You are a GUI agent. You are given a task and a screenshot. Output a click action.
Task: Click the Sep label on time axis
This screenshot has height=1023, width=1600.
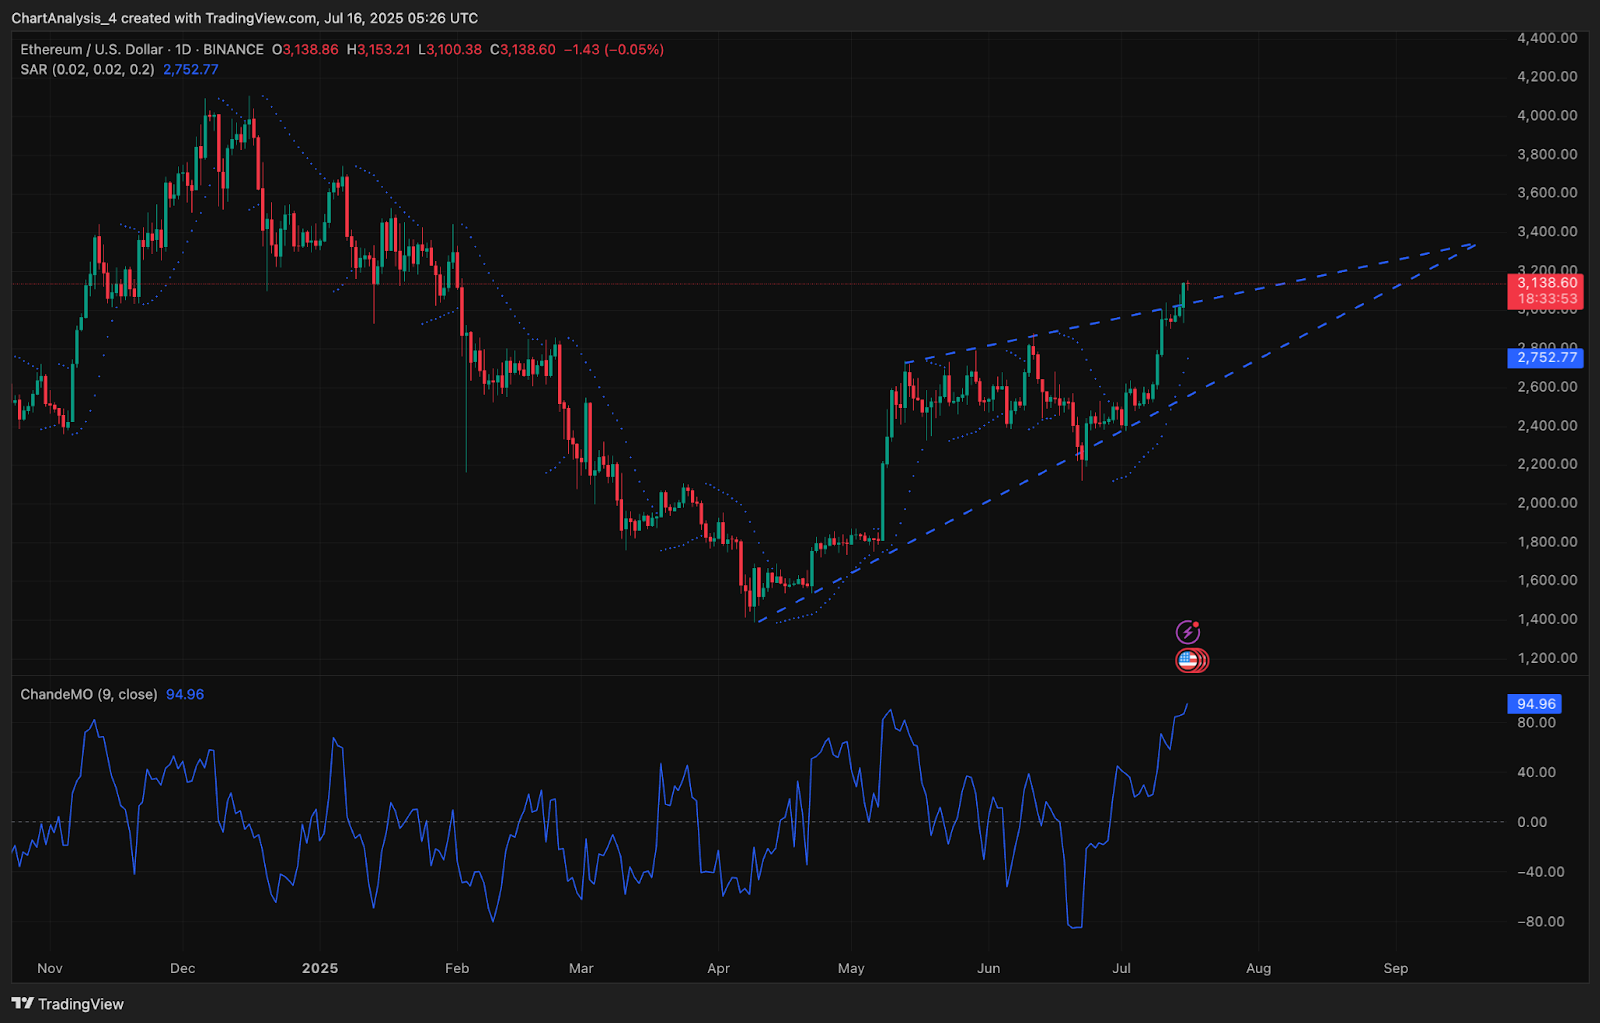[1395, 968]
